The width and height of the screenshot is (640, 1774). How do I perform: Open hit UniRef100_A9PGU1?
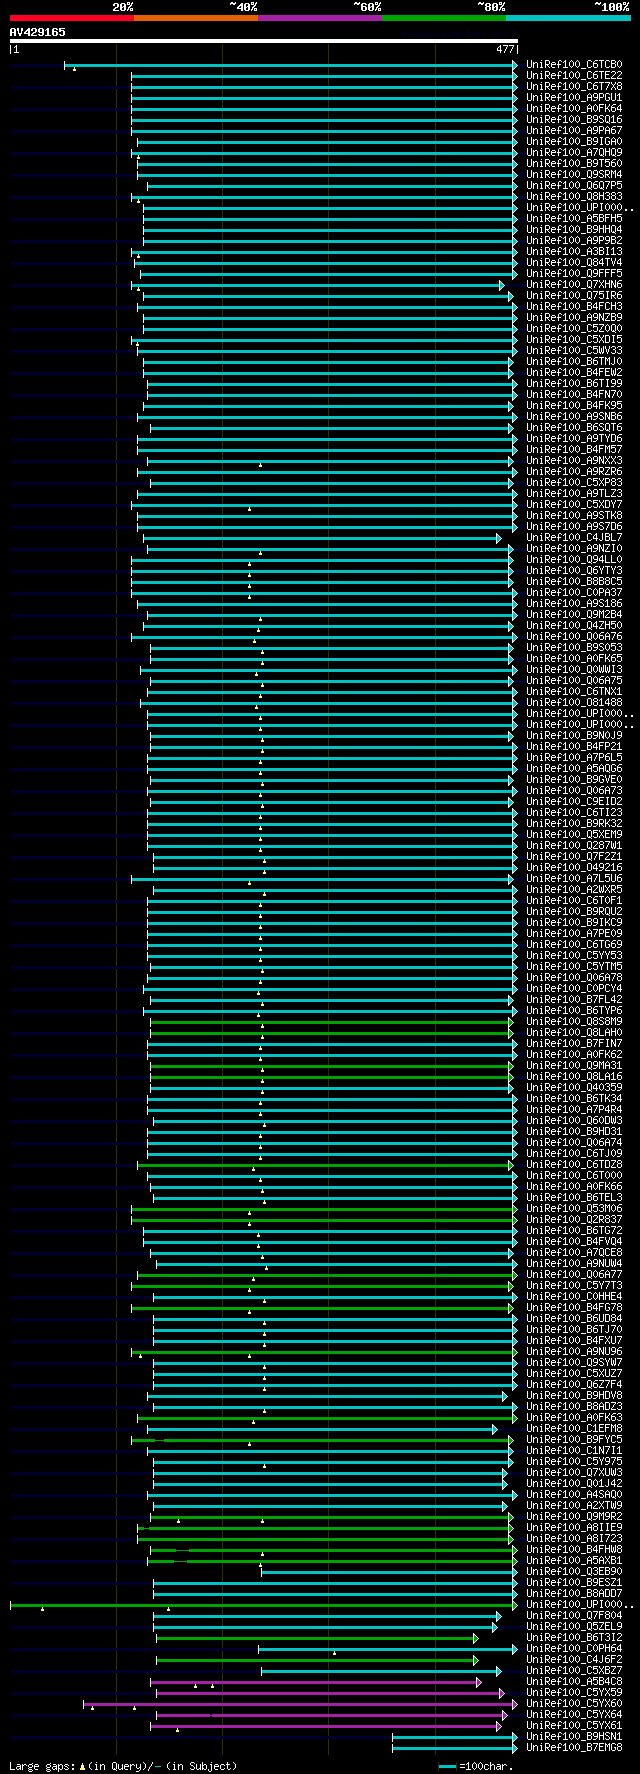574,98
